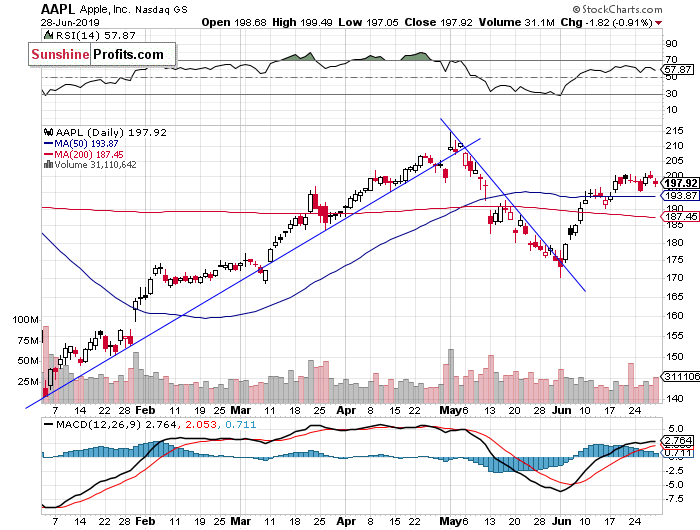The image size is (700, 530).
Task: Click the '100M' volume scale label
Action: tap(25, 320)
